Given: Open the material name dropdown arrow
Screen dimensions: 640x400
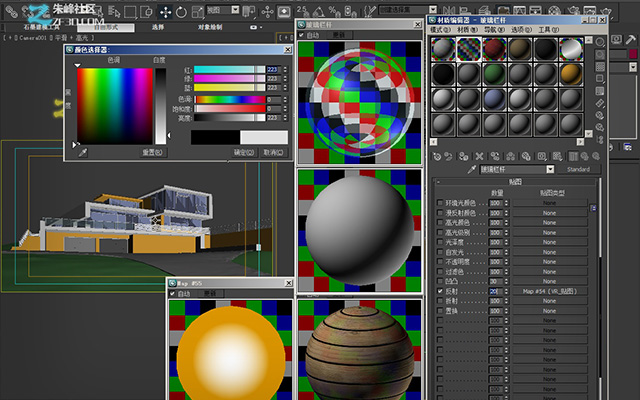Looking at the screenshot, I should pos(550,169).
